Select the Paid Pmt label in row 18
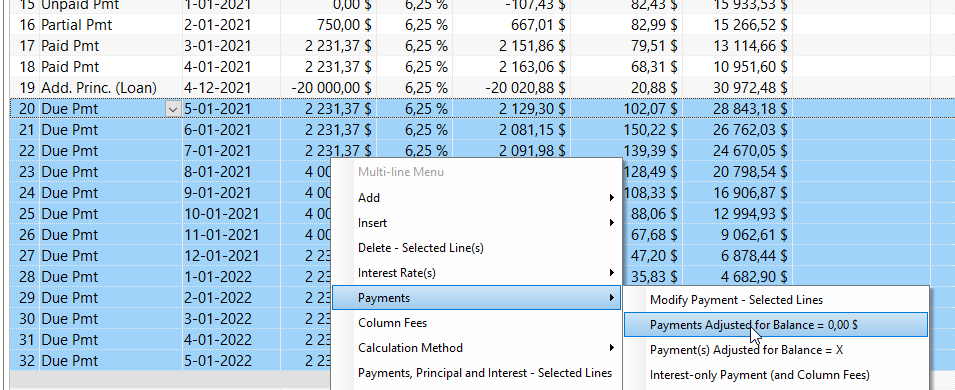 coord(70,67)
